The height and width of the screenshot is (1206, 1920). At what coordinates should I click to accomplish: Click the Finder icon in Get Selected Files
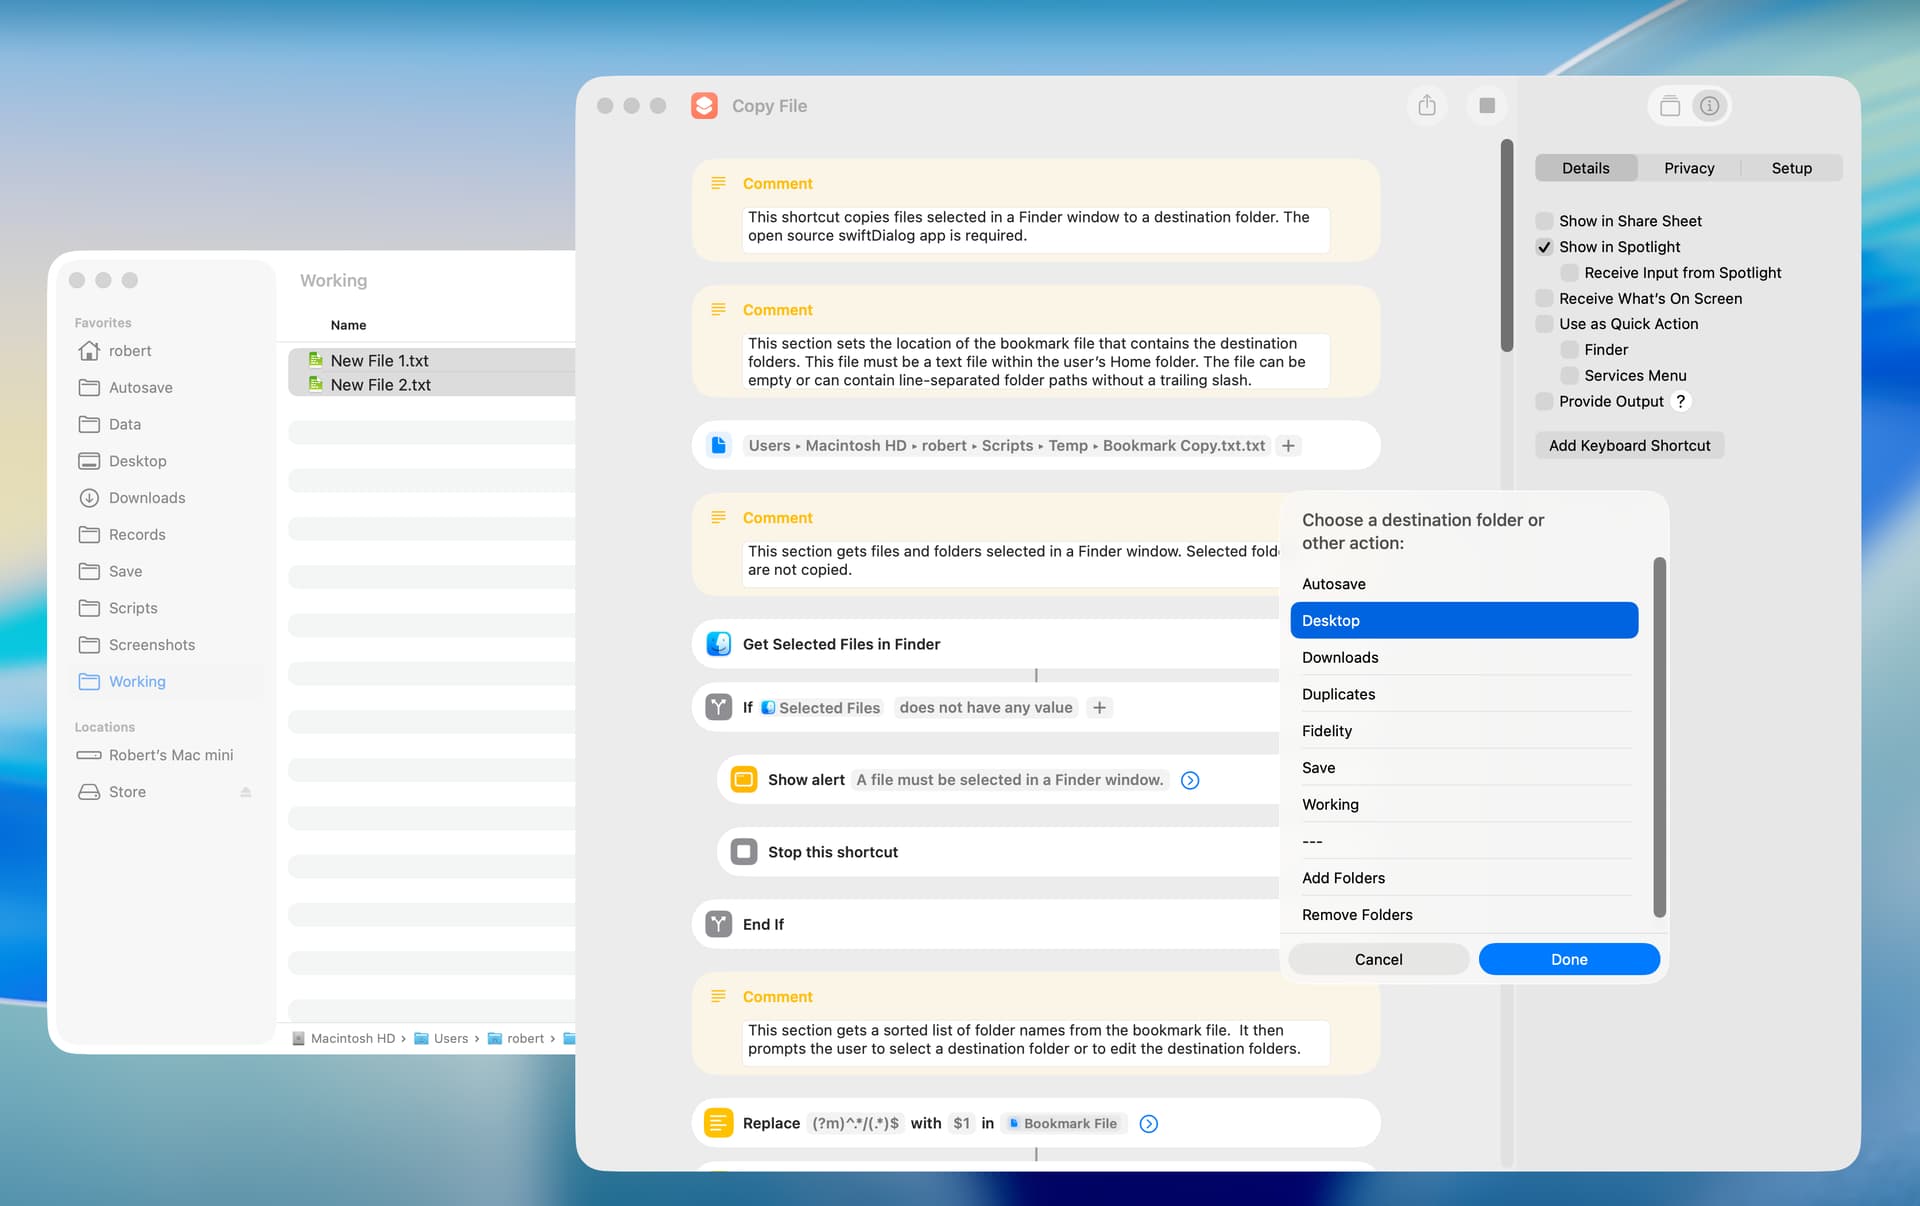[x=718, y=644]
